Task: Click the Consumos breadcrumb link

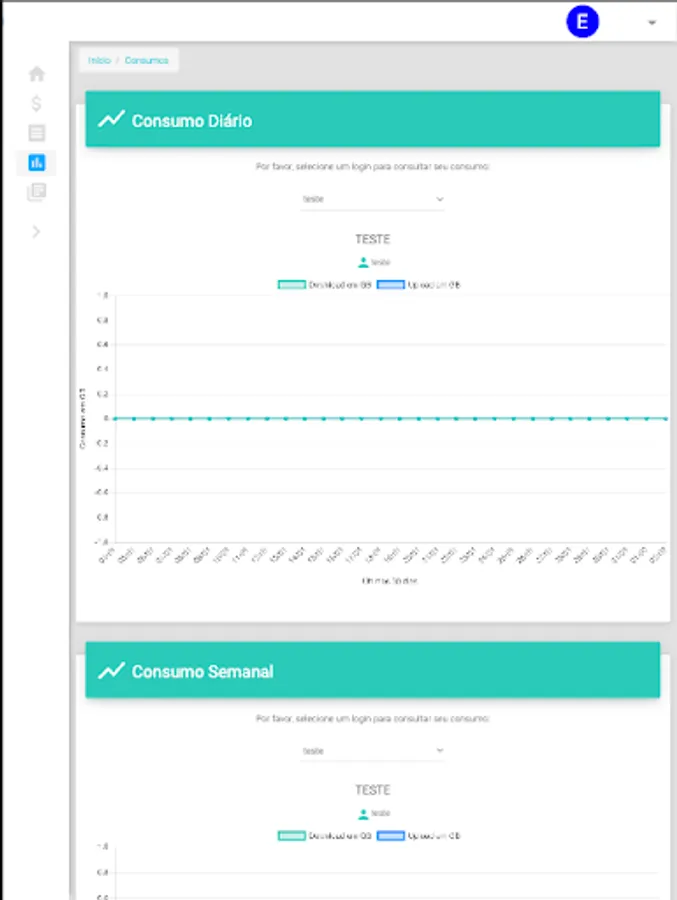Action: [146, 60]
